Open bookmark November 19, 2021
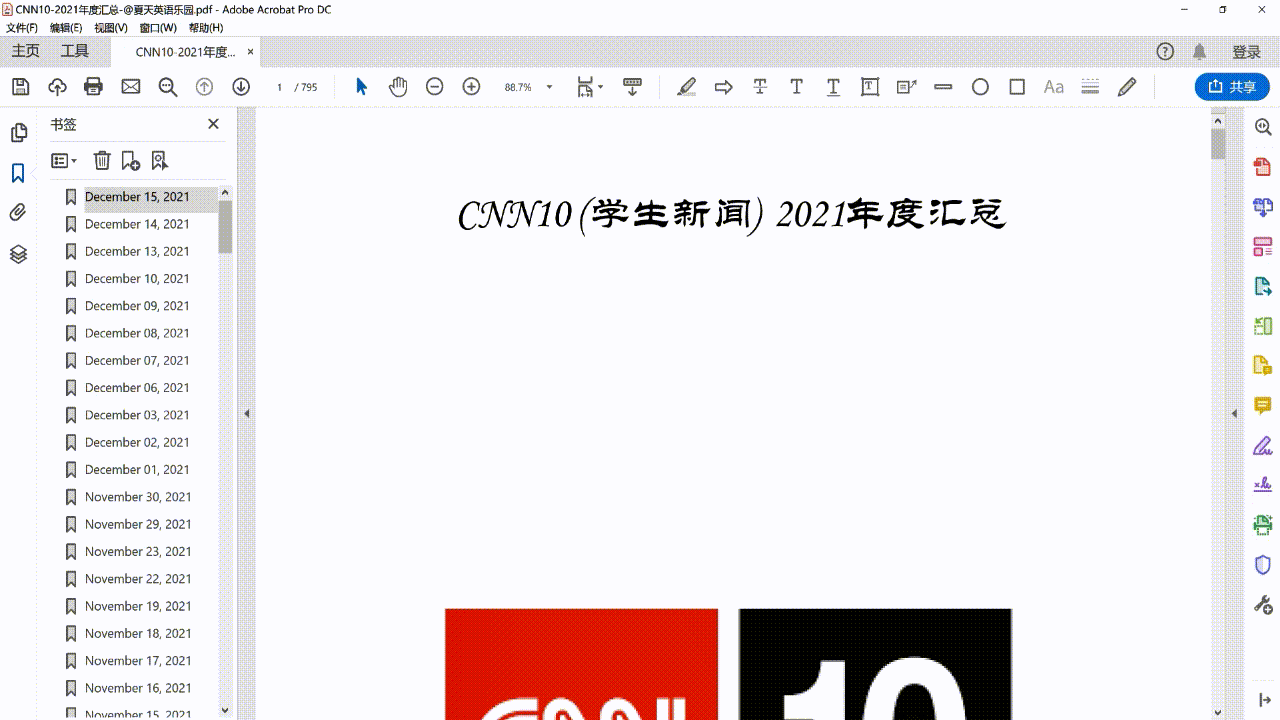 pyautogui.click(x=138, y=606)
